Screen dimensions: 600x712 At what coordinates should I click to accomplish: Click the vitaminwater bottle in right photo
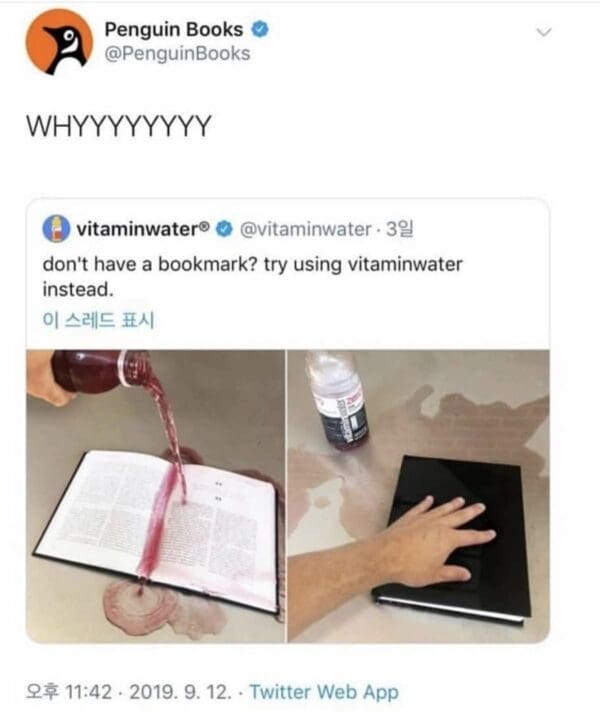[x=338, y=400]
